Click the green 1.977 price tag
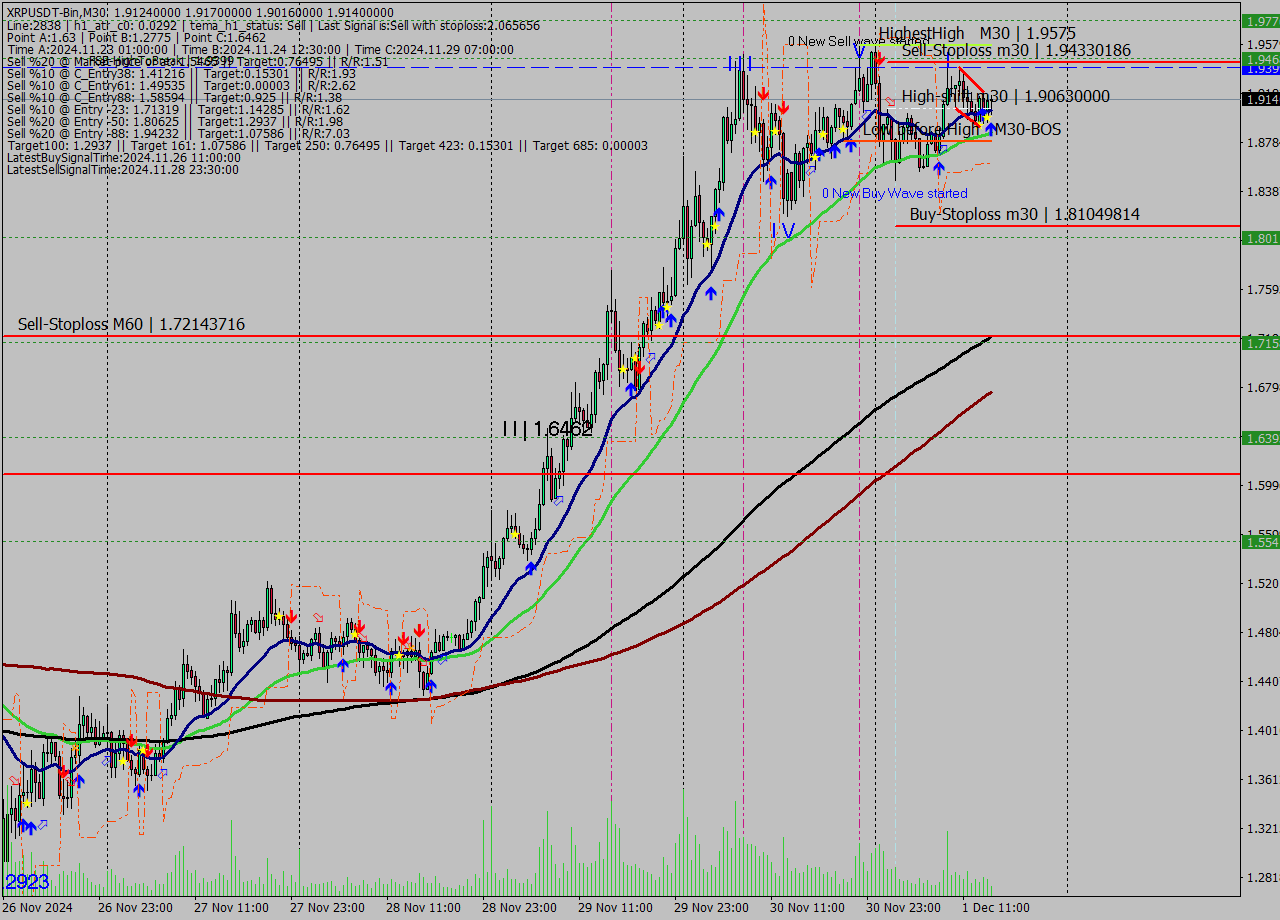Viewport: 1280px width, 920px height. (x=1260, y=21)
